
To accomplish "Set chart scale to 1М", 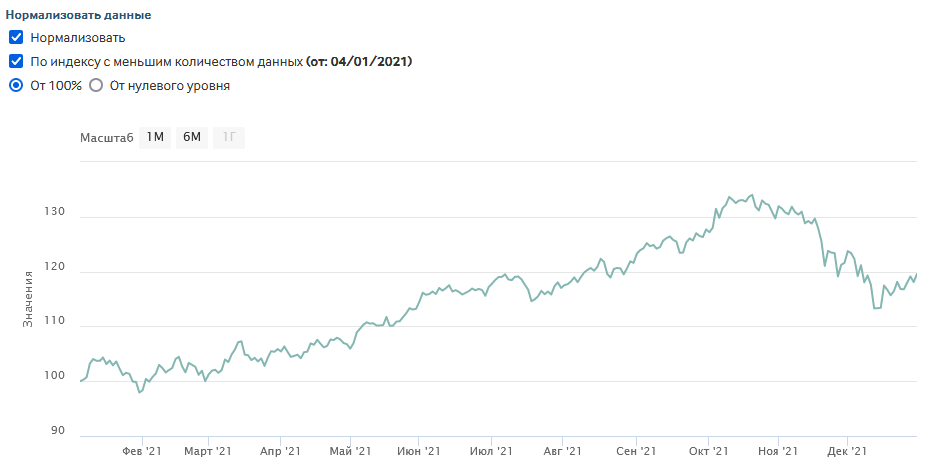I will (x=155, y=137).
